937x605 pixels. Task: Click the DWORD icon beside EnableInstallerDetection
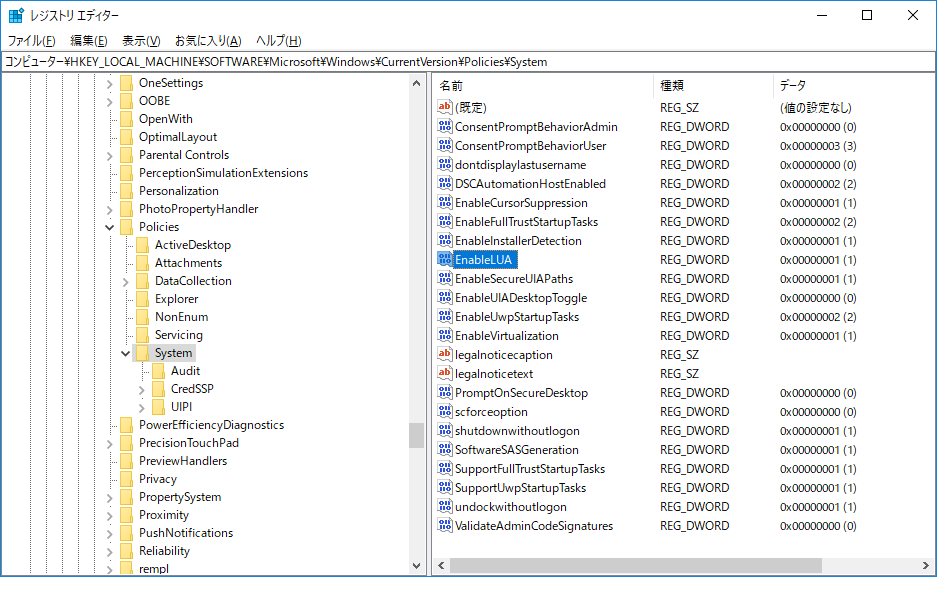445,240
